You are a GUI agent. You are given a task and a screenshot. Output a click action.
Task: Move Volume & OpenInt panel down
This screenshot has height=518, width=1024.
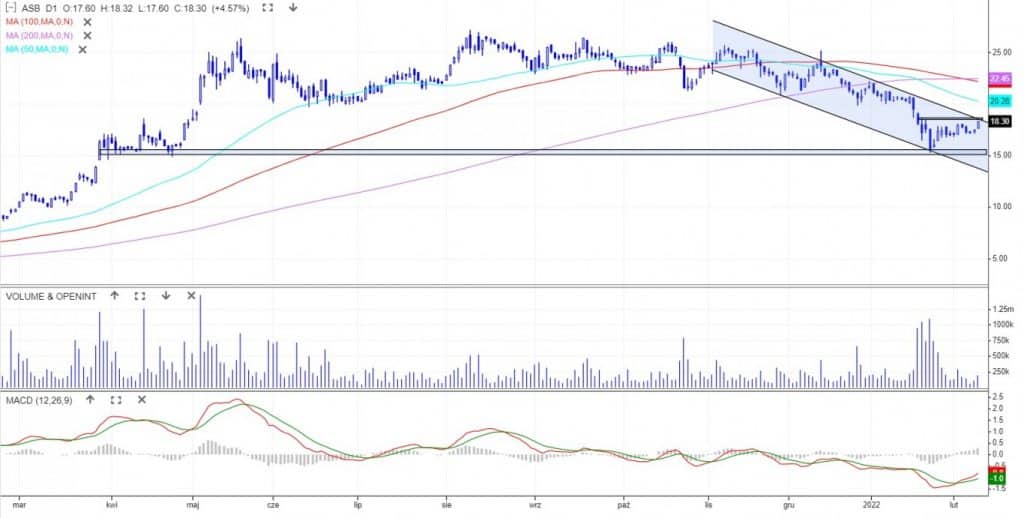click(166, 296)
